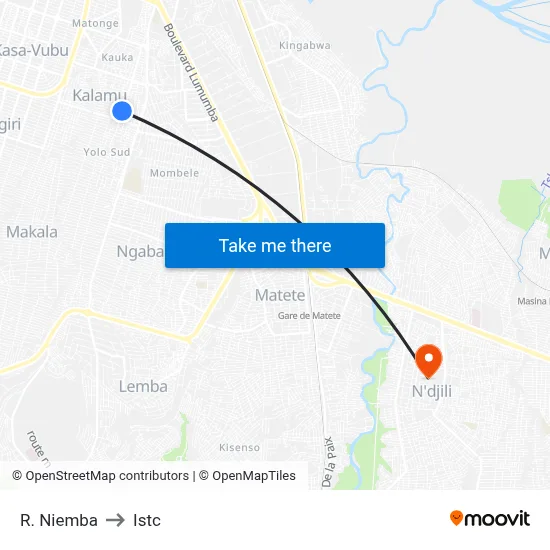Select the blue origin marker near Kalamu
The width and height of the screenshot is (550, 550).
click(122, 111)
